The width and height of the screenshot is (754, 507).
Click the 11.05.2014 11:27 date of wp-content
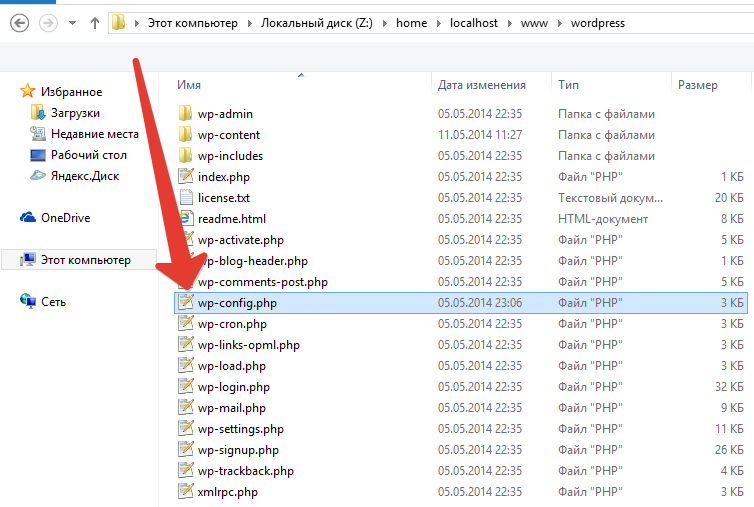pos(480,135)
